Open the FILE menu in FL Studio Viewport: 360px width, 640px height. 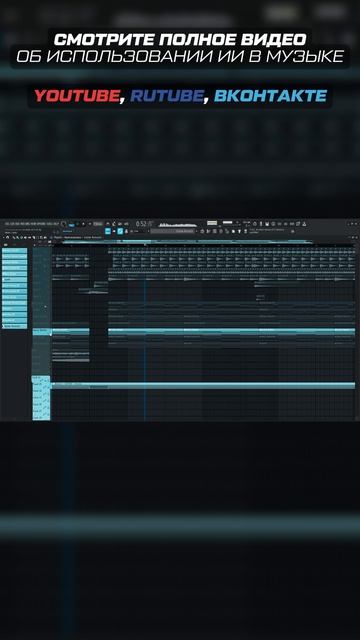click(x=7, y=224)
